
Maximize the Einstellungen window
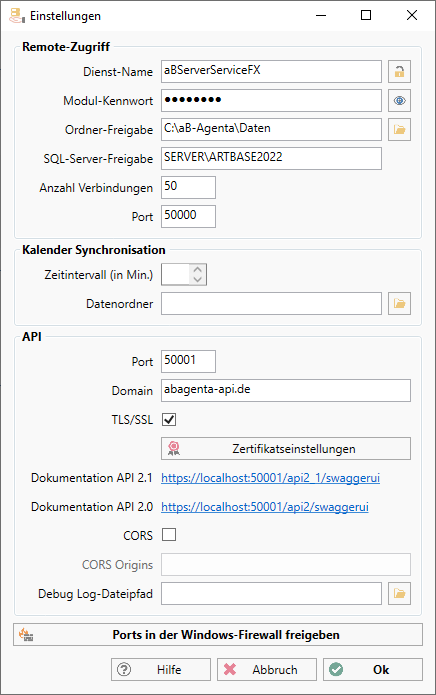point(366,16)
